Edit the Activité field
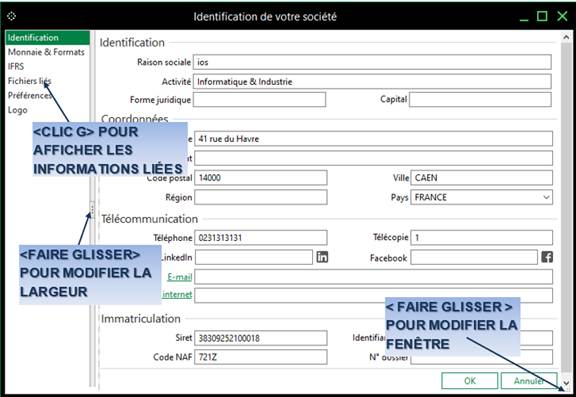The width and height of the screenshot is (576, 397). 372,82
